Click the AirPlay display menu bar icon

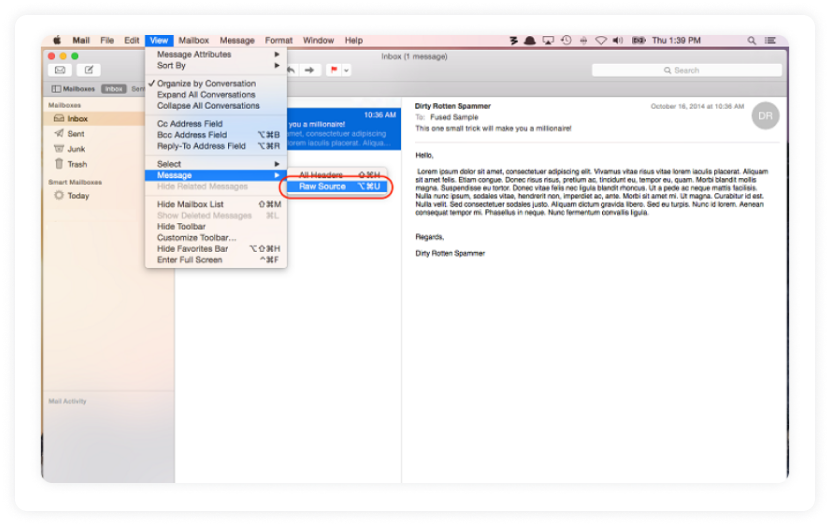(x=548, y=40)
